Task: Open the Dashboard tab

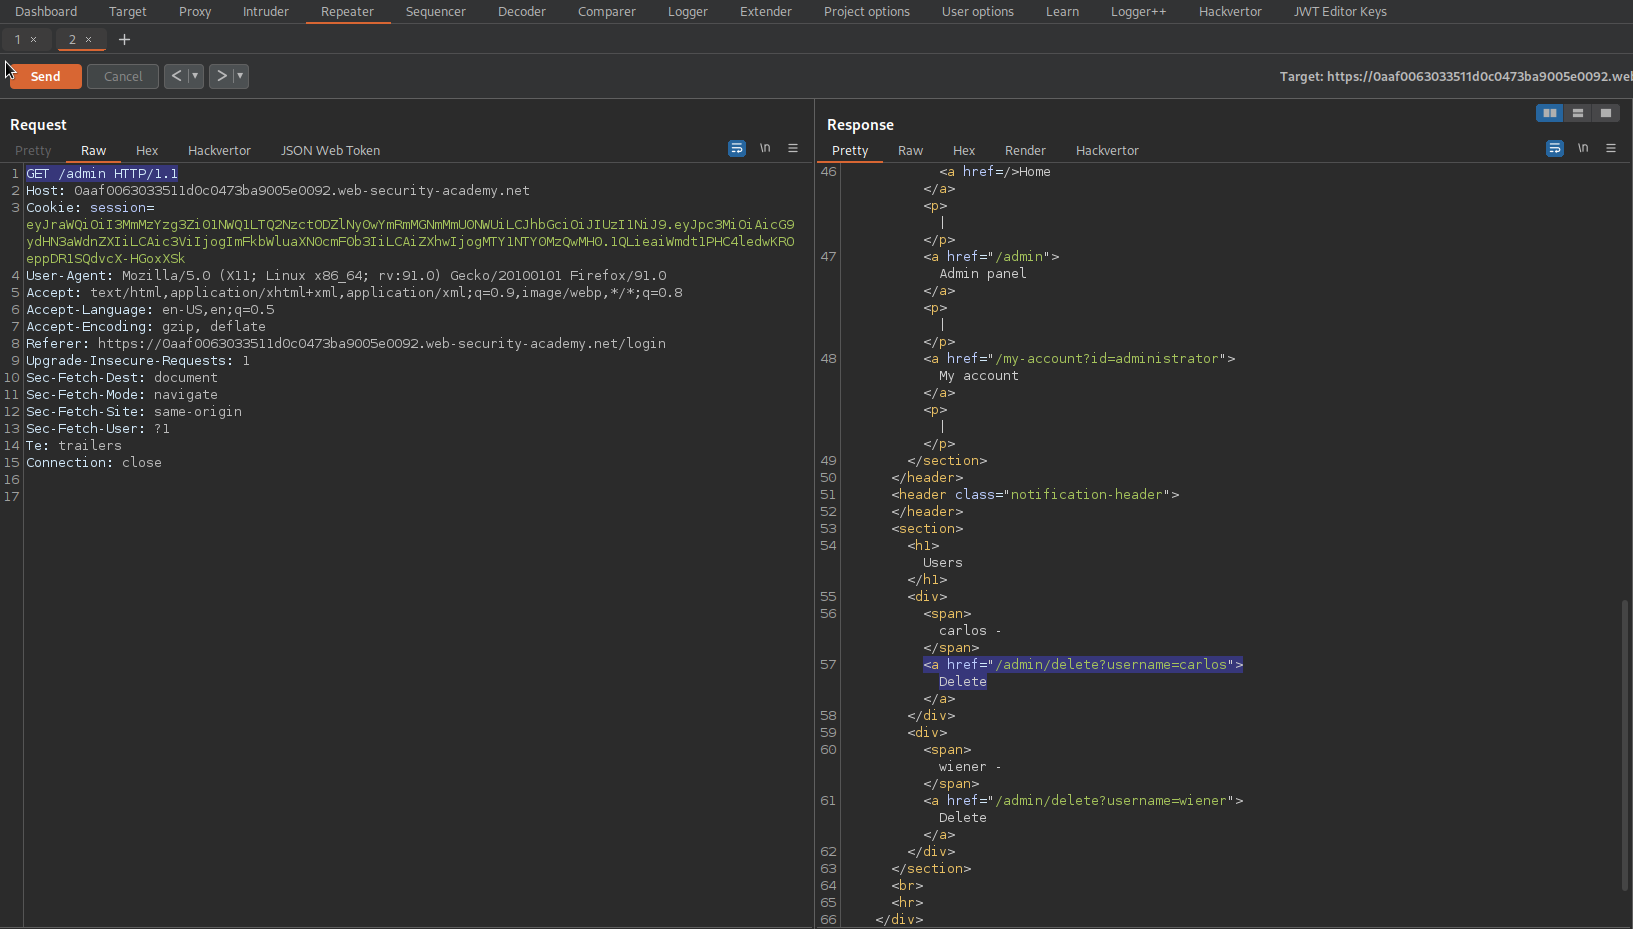Action: coord(46,12)
